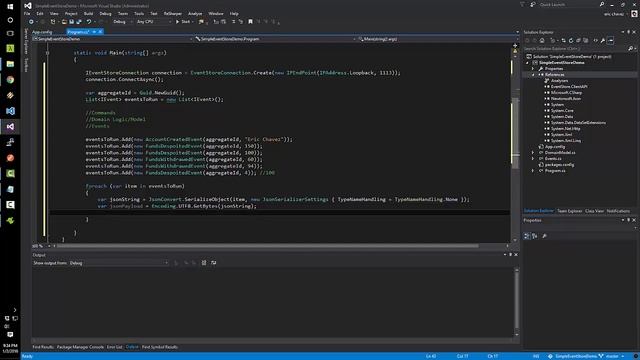Collapse the References node in Solution Explorer
The image size is (640, 360).
click(533, 75)
